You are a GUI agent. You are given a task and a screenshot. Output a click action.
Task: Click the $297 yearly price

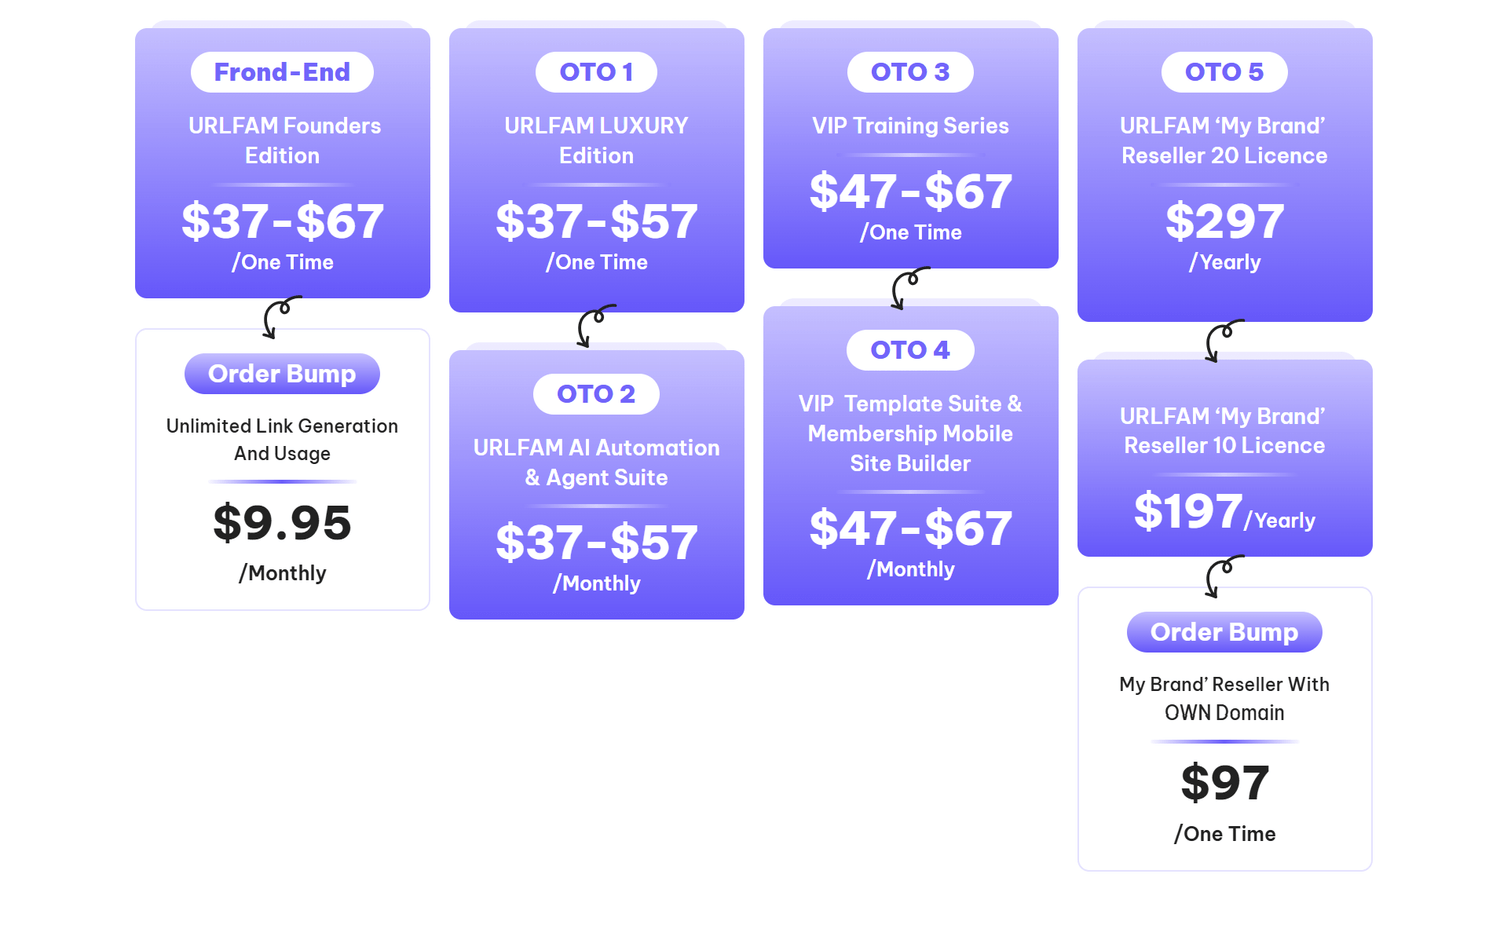[x=1224, y=221]
